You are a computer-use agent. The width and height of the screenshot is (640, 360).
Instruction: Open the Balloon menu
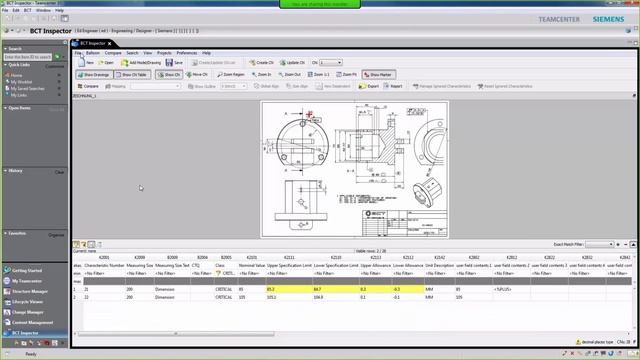[x=93, y=53]
